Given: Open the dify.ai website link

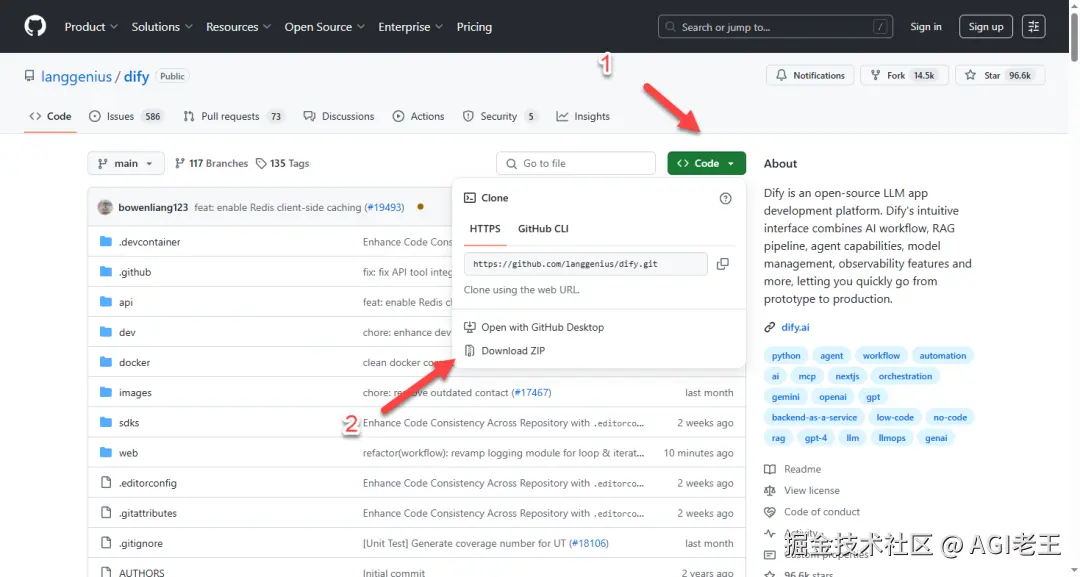Looking at the screenshot, I should click(795, 328).
